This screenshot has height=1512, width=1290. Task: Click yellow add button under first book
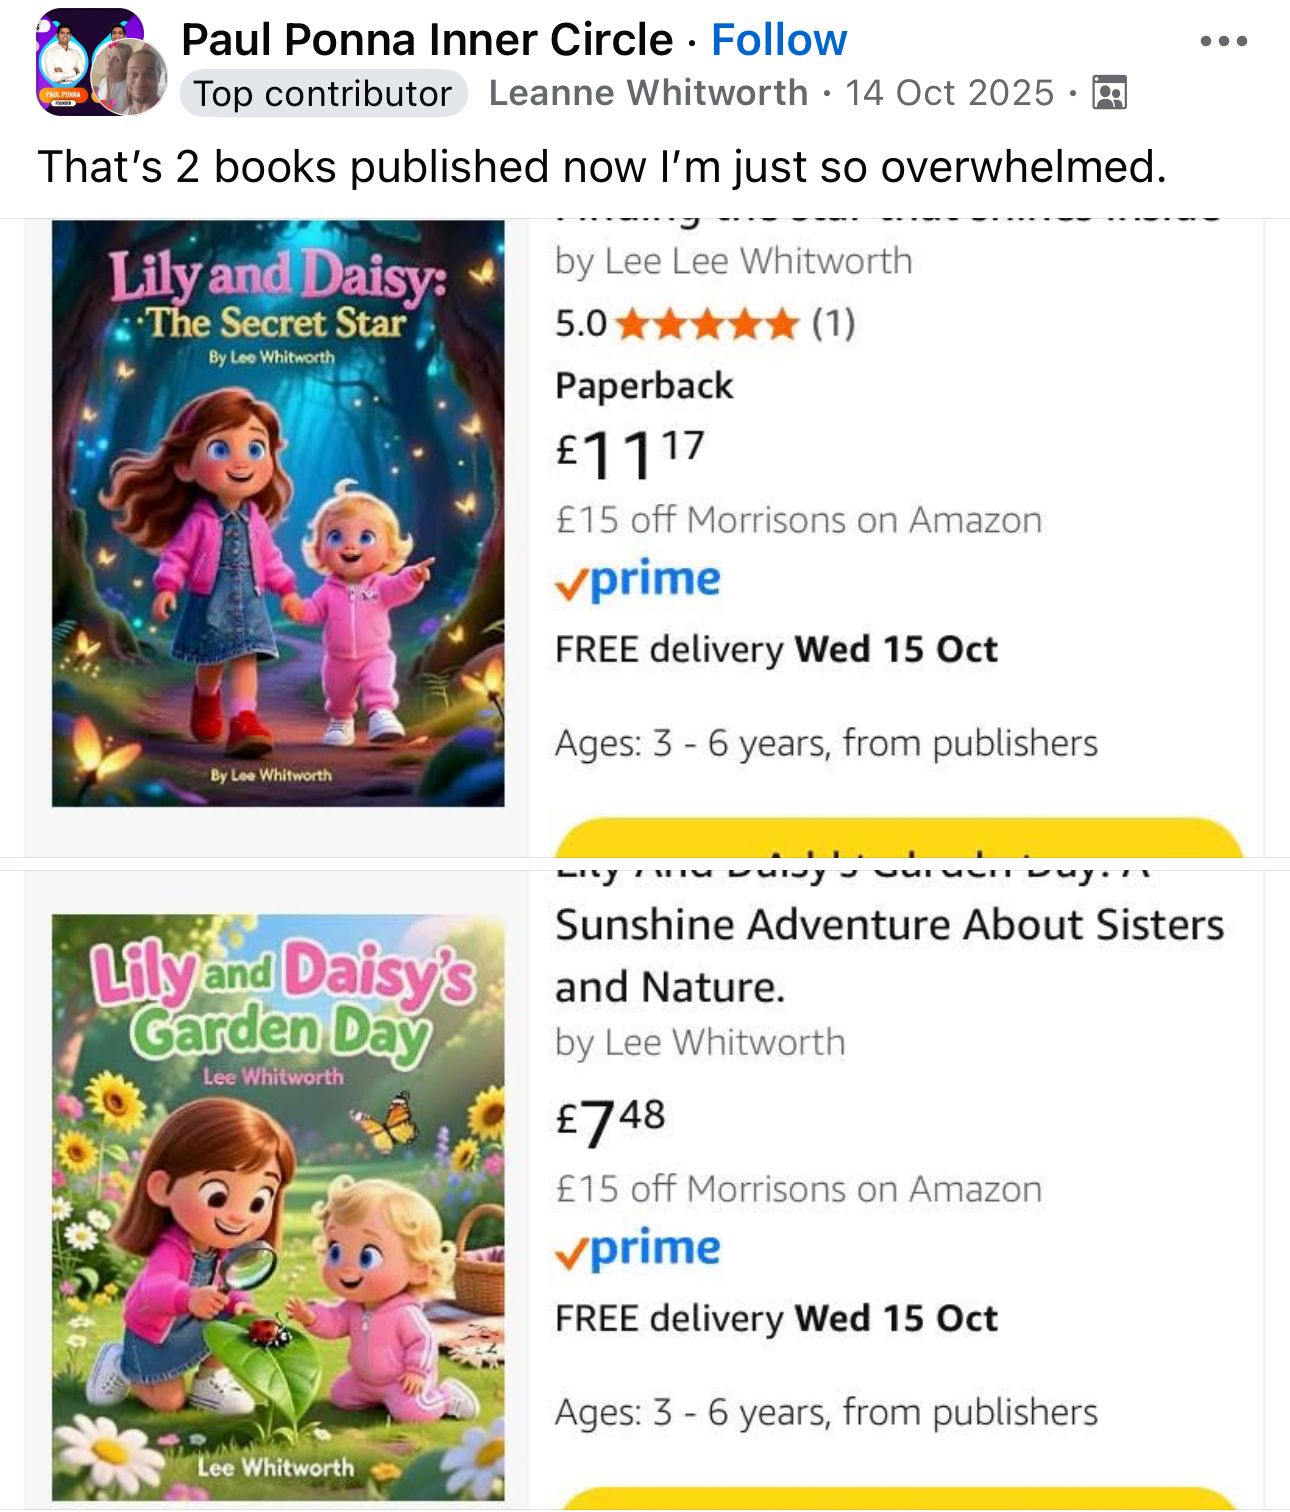(898, 838)
